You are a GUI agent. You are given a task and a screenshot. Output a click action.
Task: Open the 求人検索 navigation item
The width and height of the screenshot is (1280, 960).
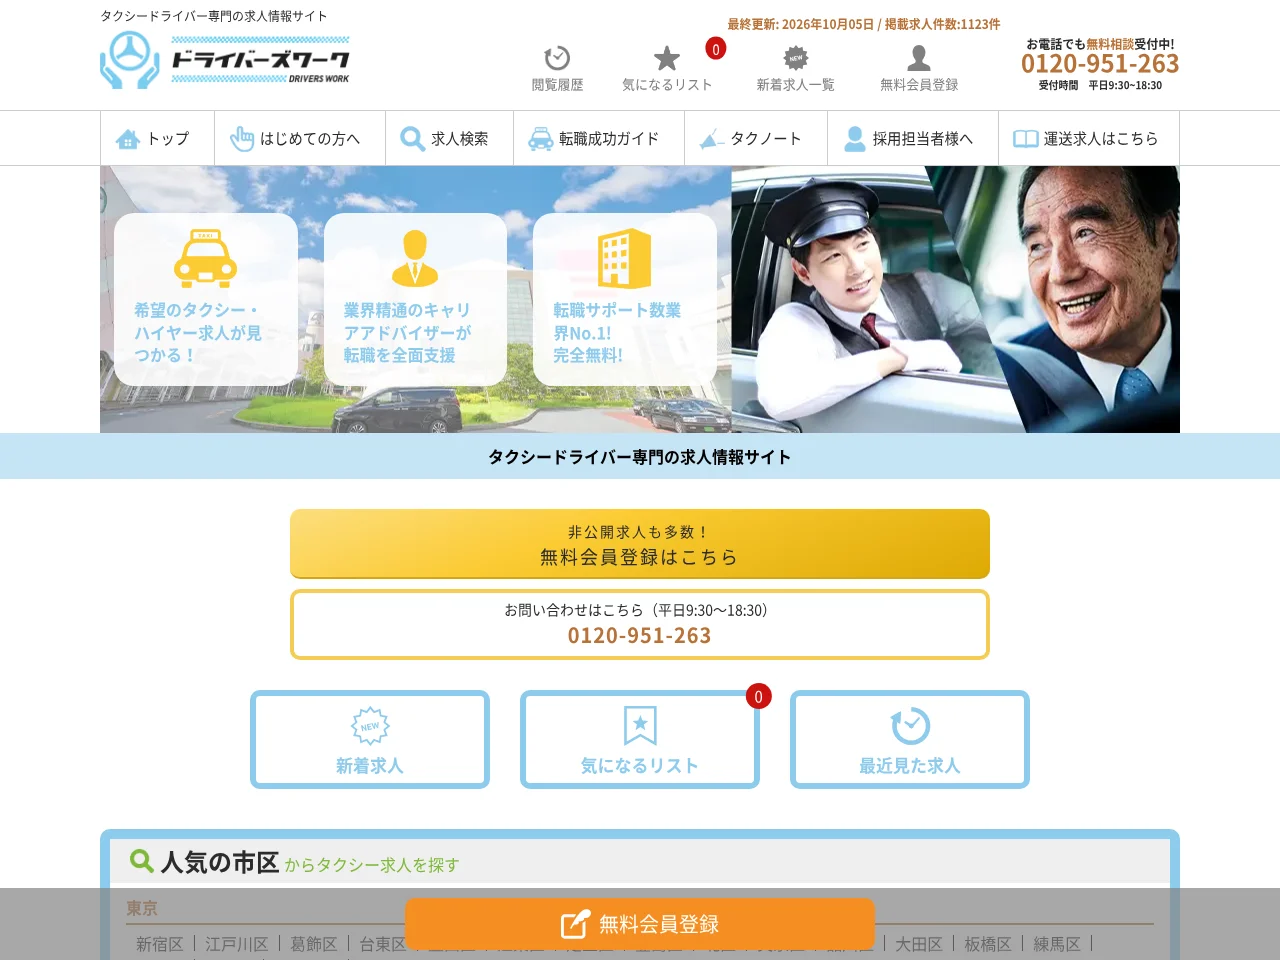(x=449, y=138)
